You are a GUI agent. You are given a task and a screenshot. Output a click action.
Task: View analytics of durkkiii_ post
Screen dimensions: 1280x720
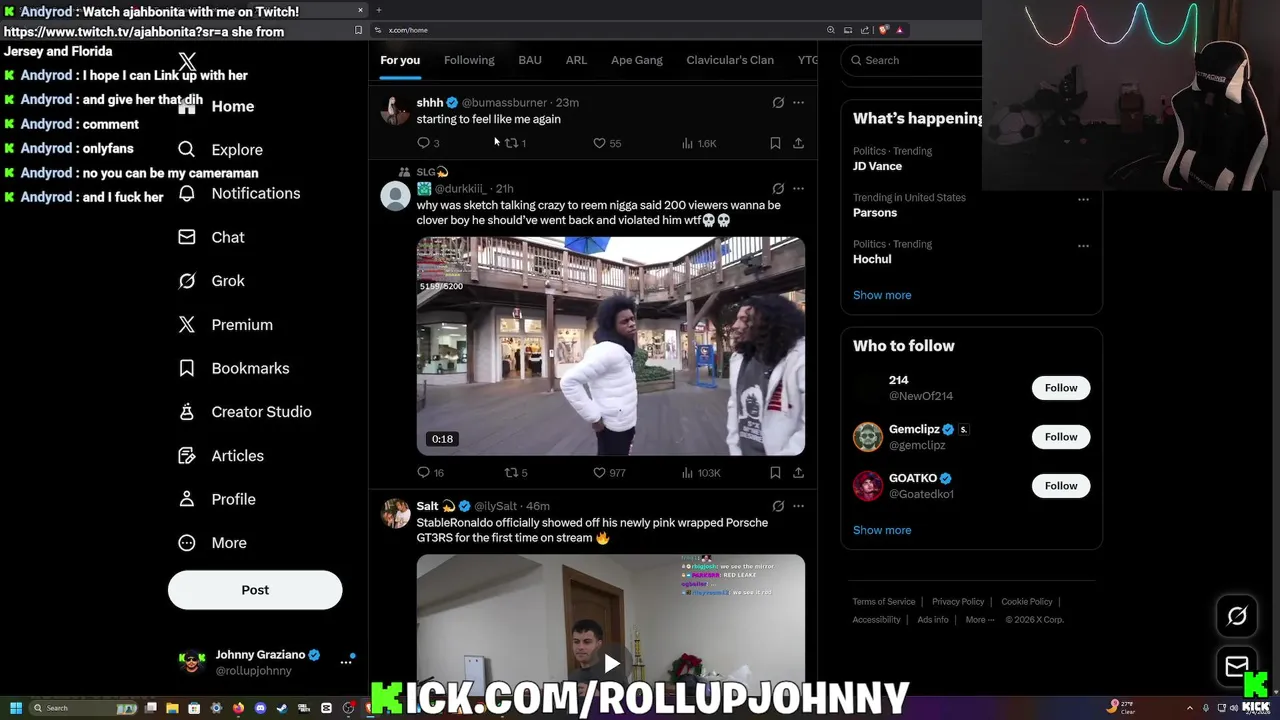[701, 472]
